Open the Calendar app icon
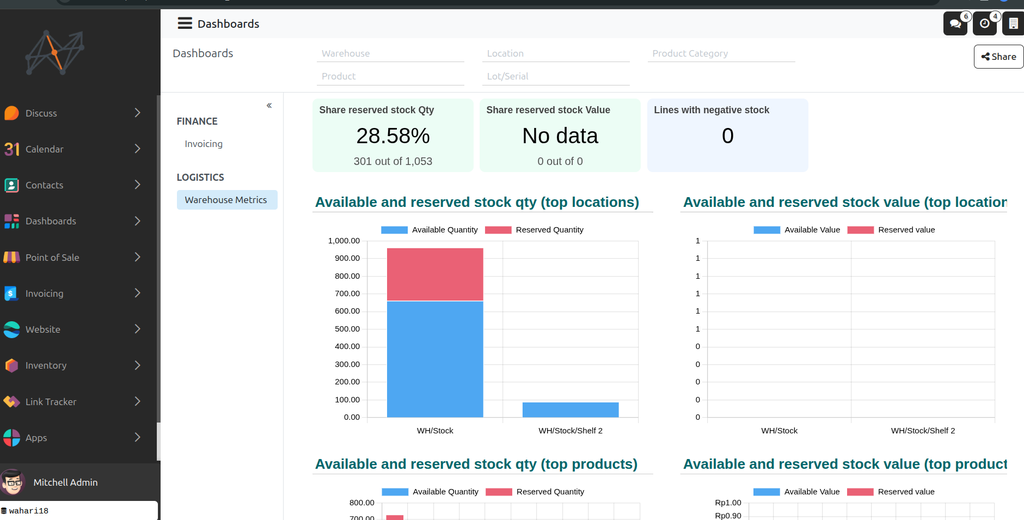 point(12,149)
